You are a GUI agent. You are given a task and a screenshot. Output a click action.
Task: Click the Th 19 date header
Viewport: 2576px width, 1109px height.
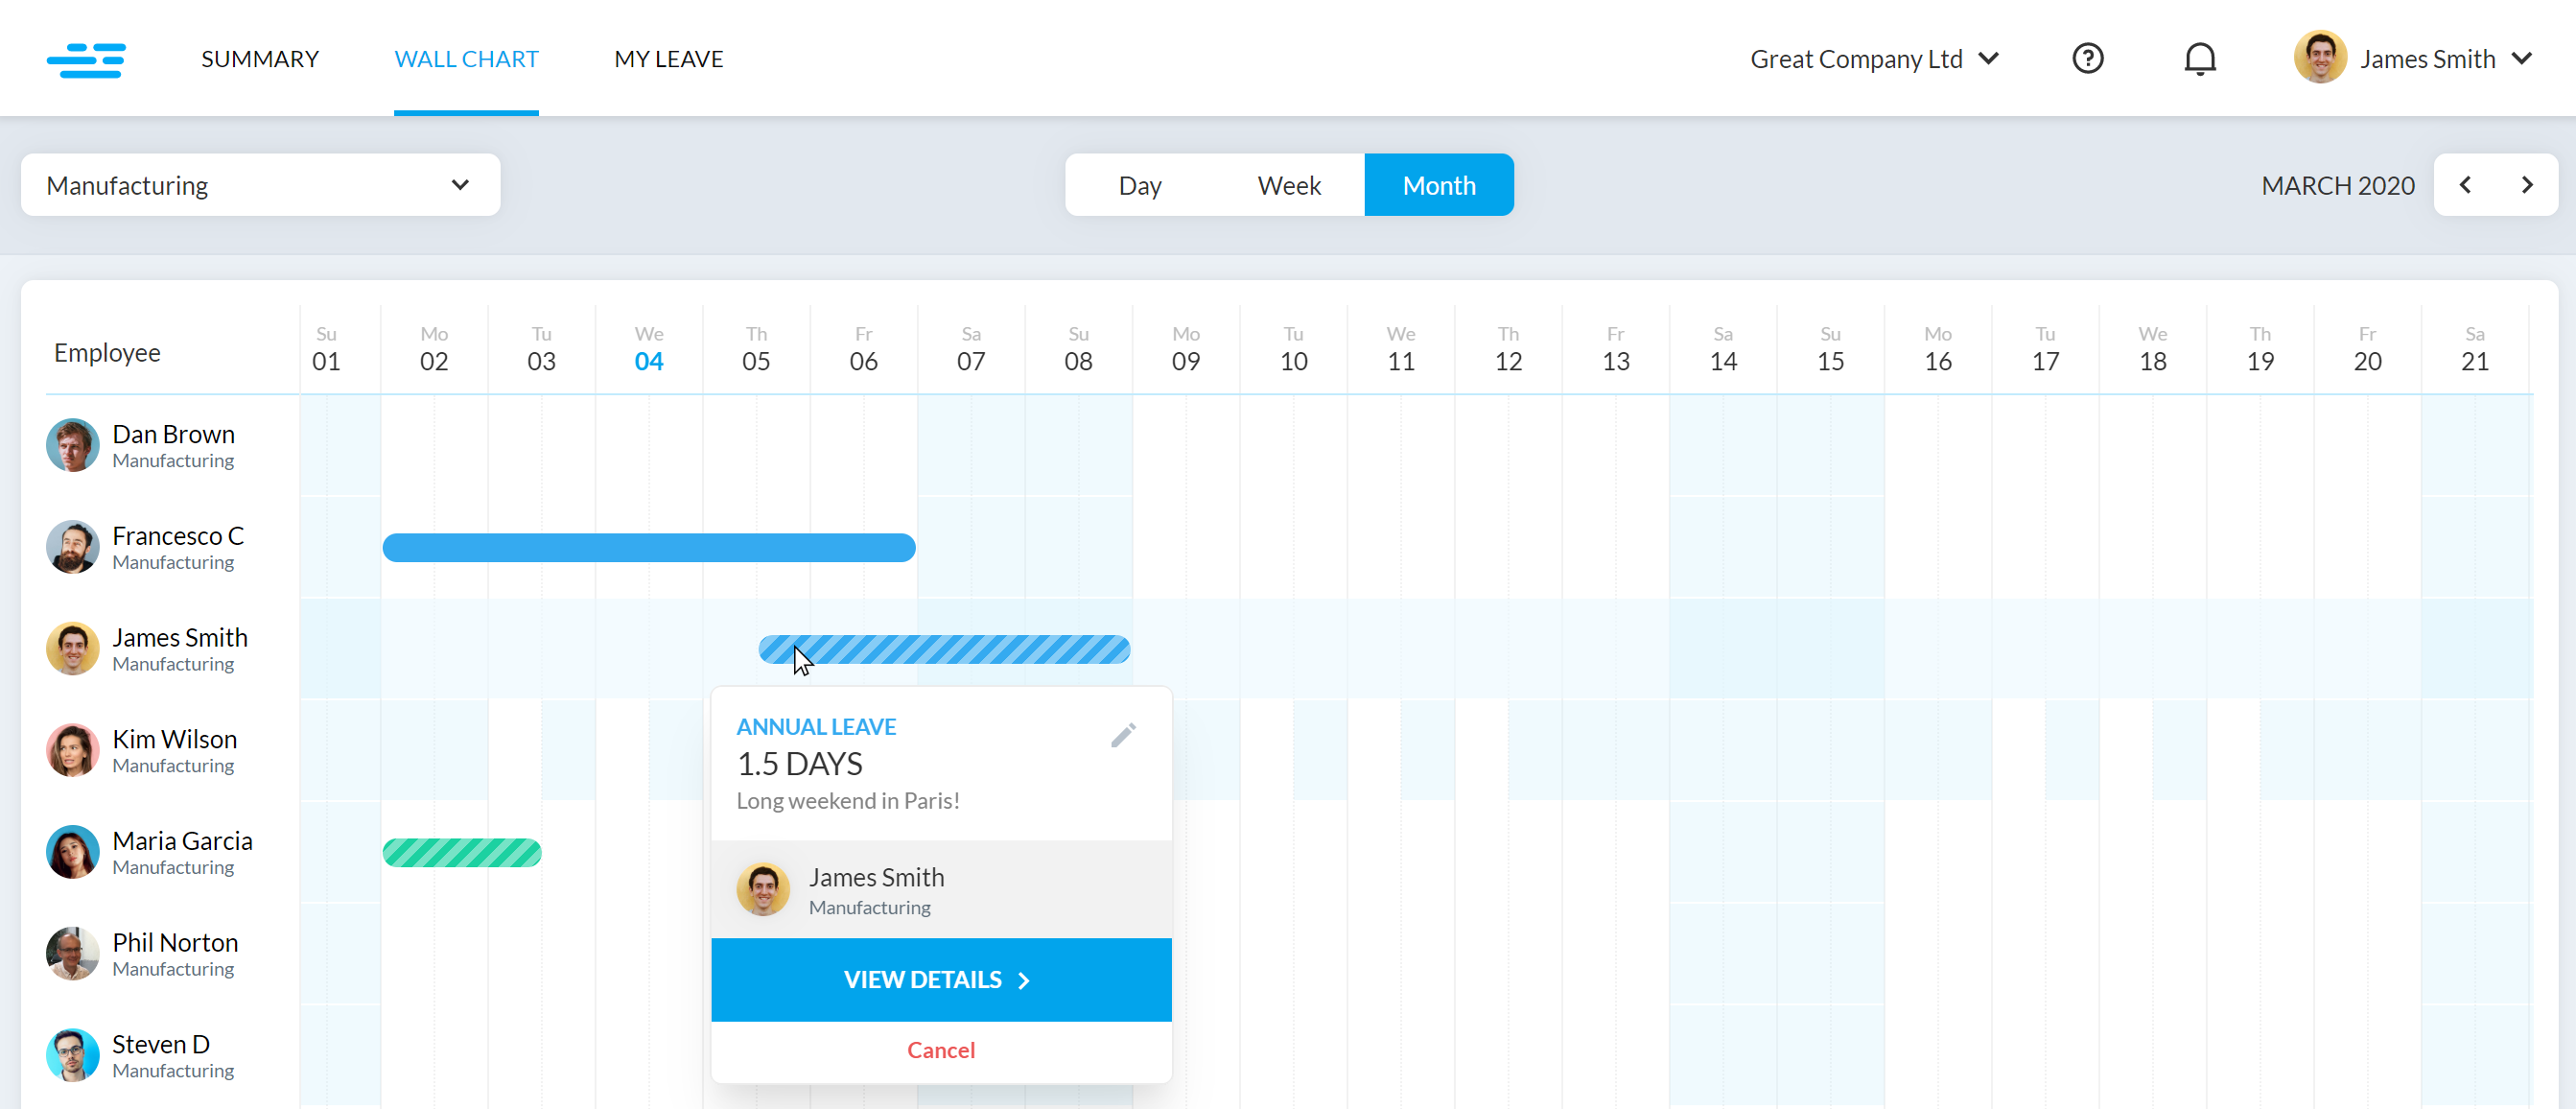coord(2260,349)
